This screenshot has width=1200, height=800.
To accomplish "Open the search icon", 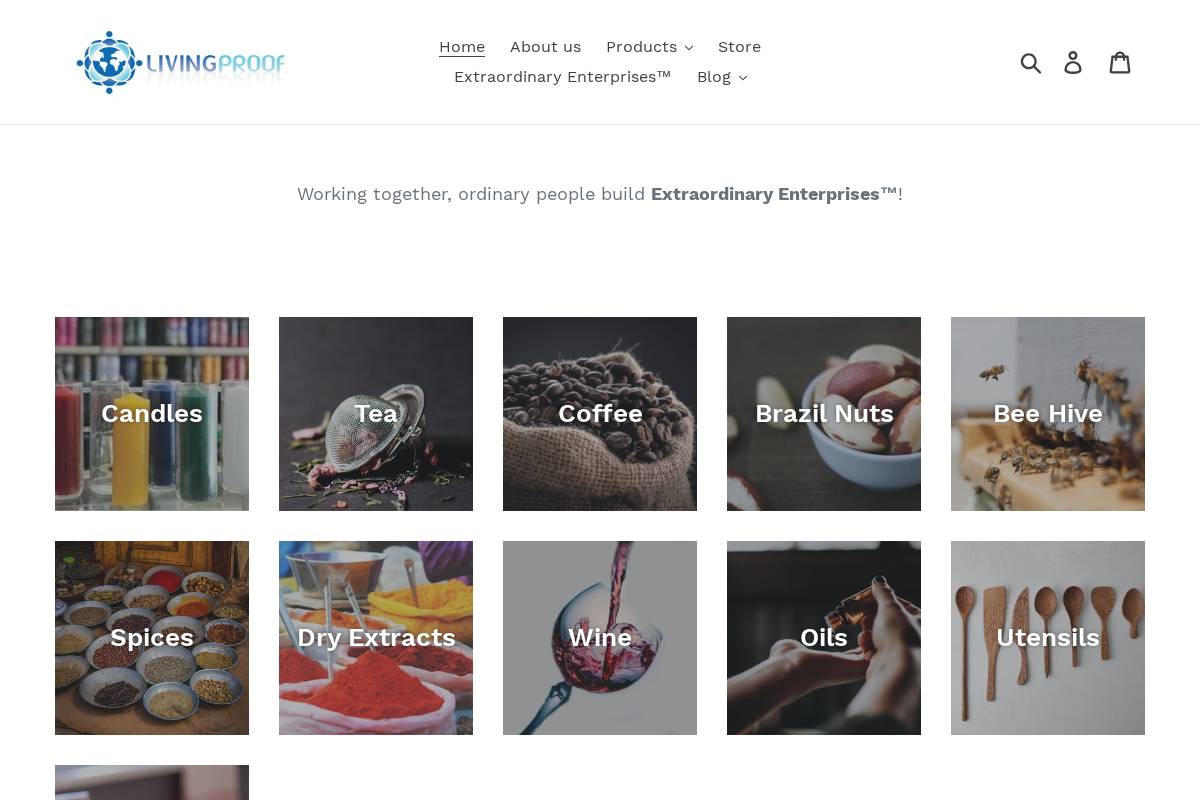I will 1031,63.
